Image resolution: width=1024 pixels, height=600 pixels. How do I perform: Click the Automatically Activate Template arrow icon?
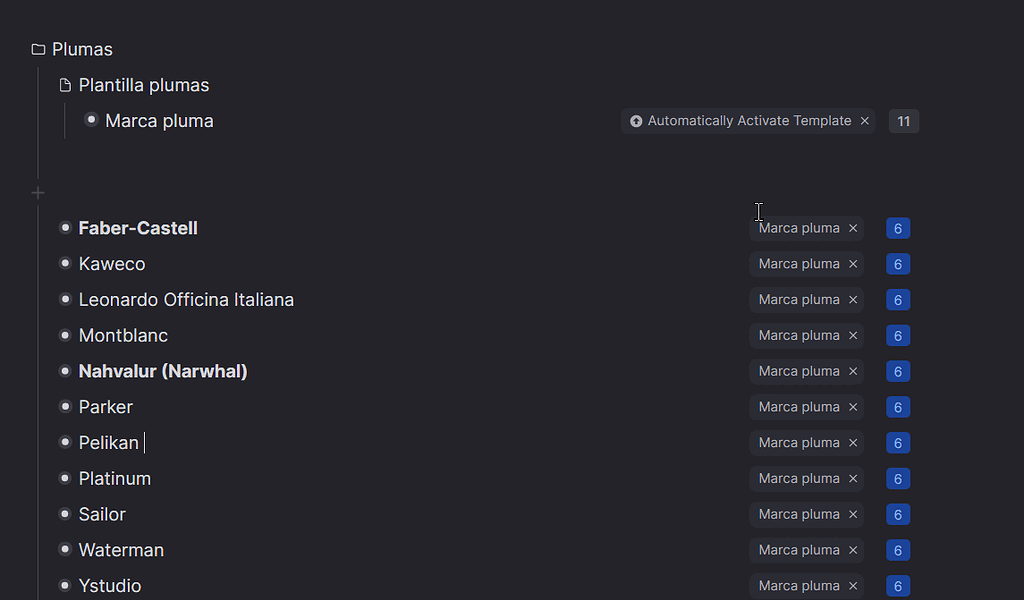point(636,121)
